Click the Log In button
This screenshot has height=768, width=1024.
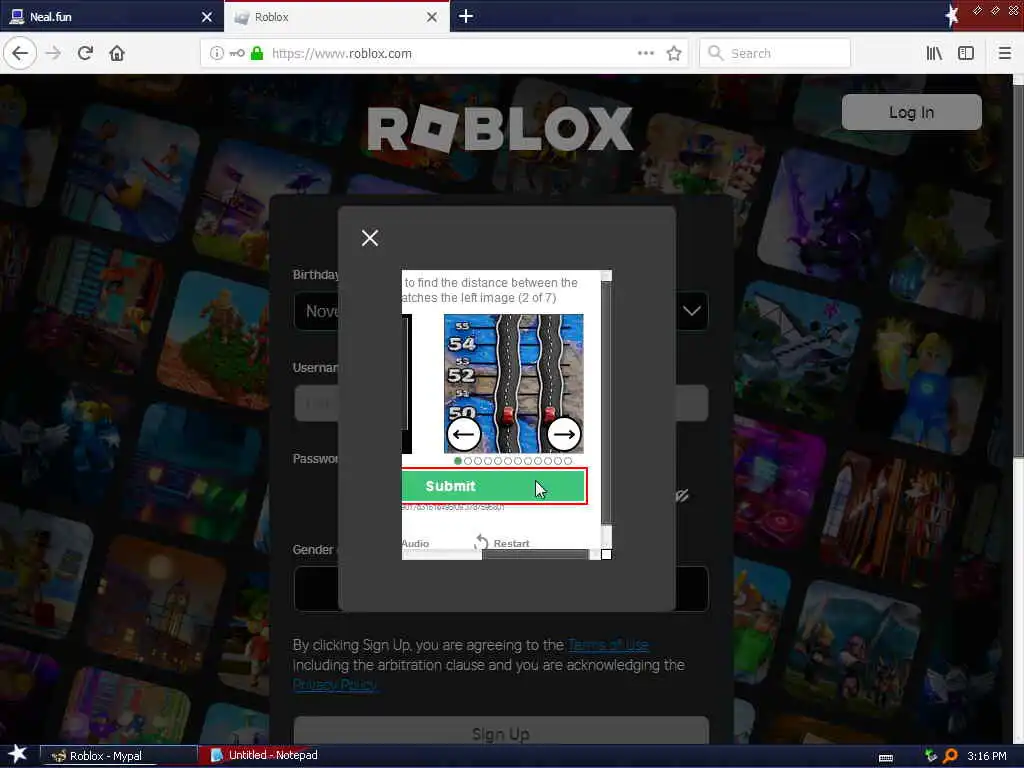(912, 112)
